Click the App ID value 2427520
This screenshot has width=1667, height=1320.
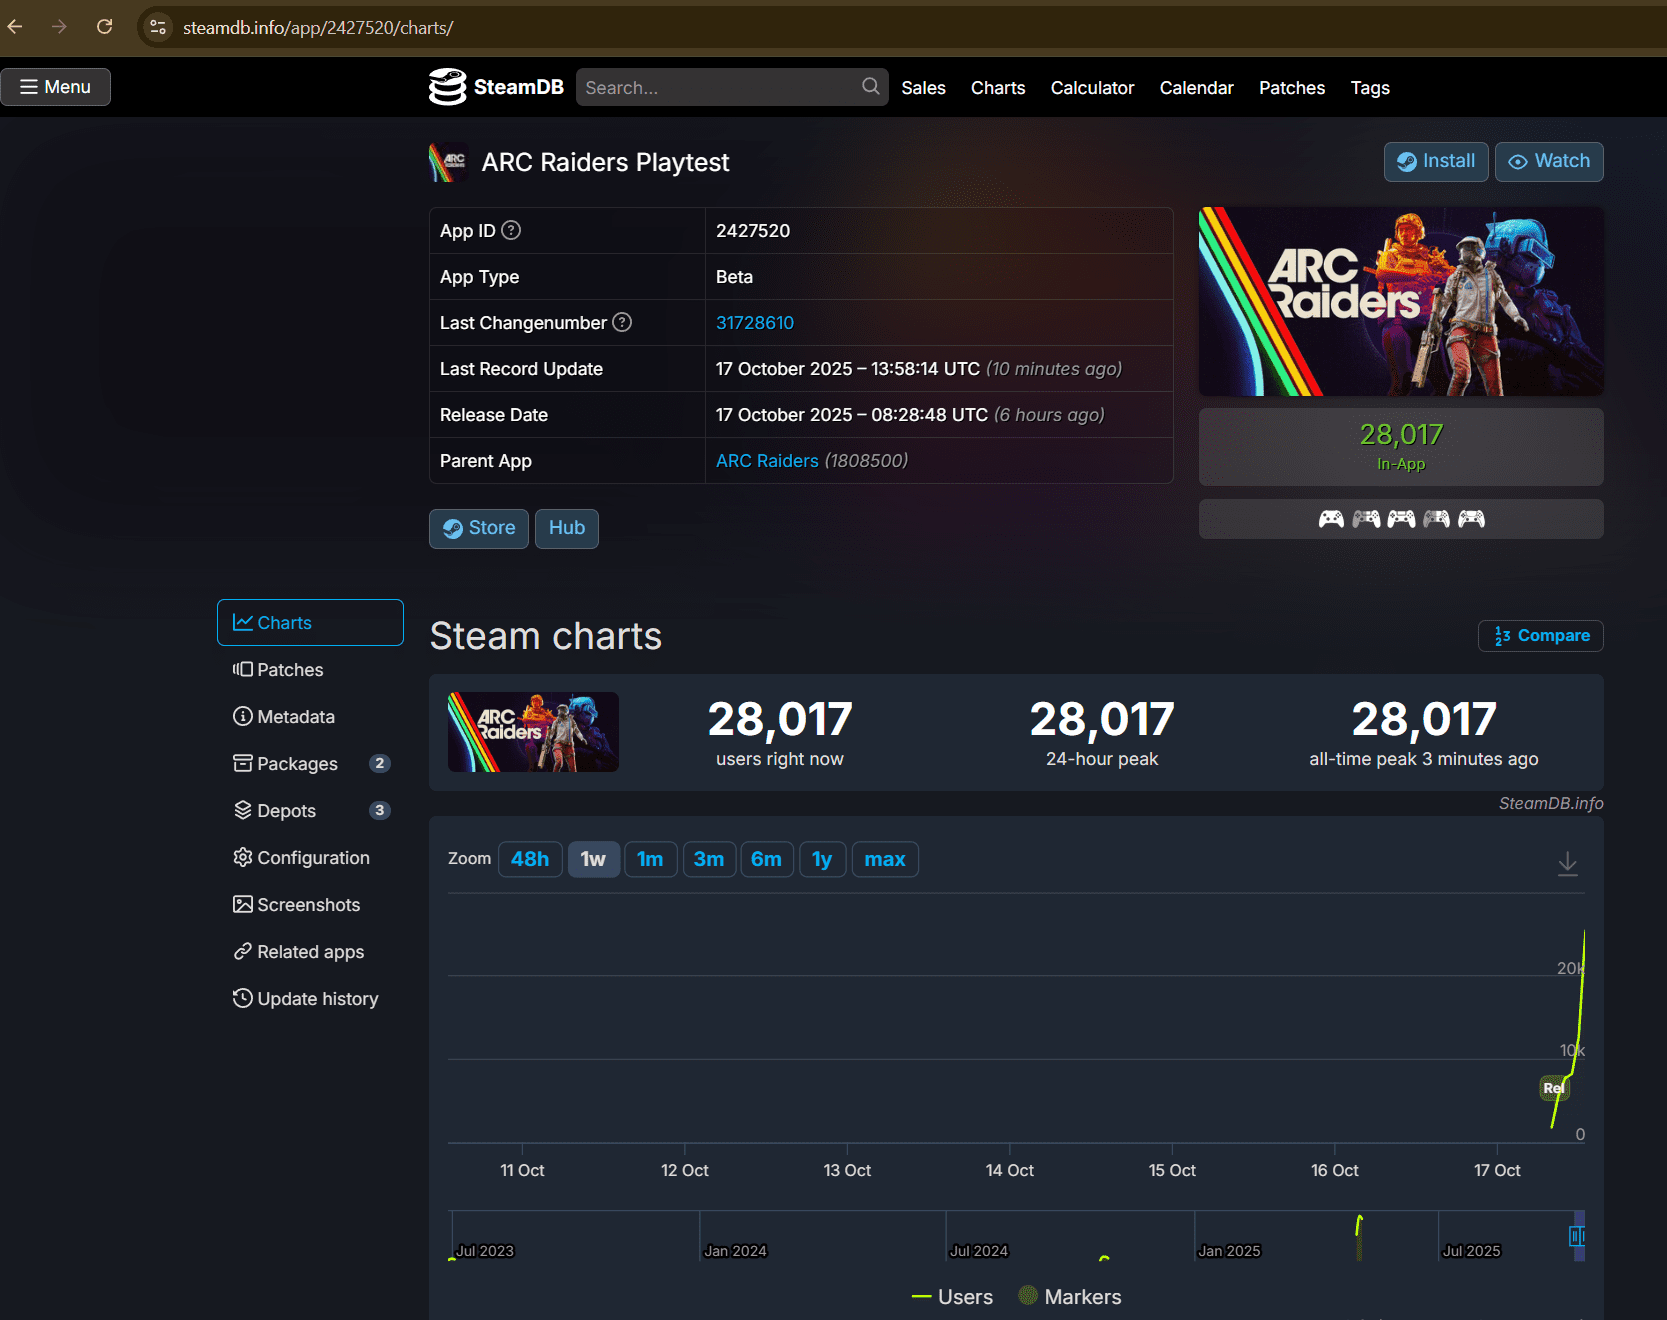[753, 231]
